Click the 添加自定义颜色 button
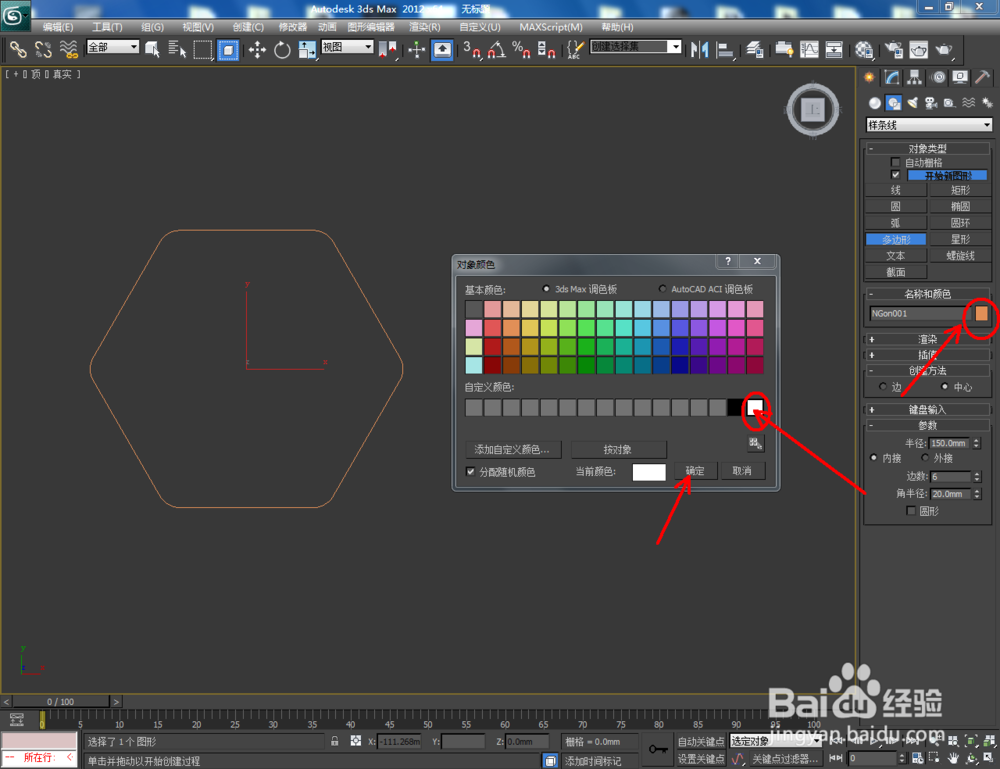The height and width of the screenshot is (769, 1000). [x=513, y=450]
